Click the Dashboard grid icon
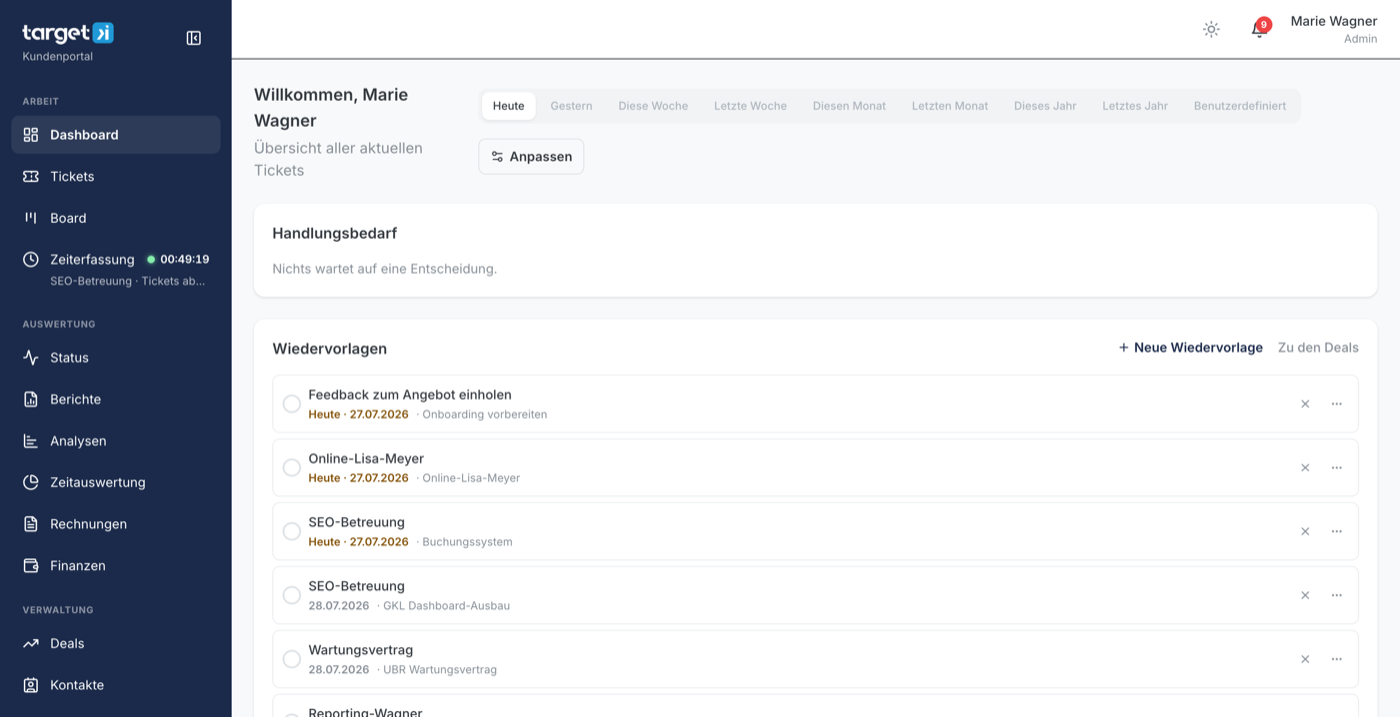This screenshot has height=717, width=1400. click(31, 135)
